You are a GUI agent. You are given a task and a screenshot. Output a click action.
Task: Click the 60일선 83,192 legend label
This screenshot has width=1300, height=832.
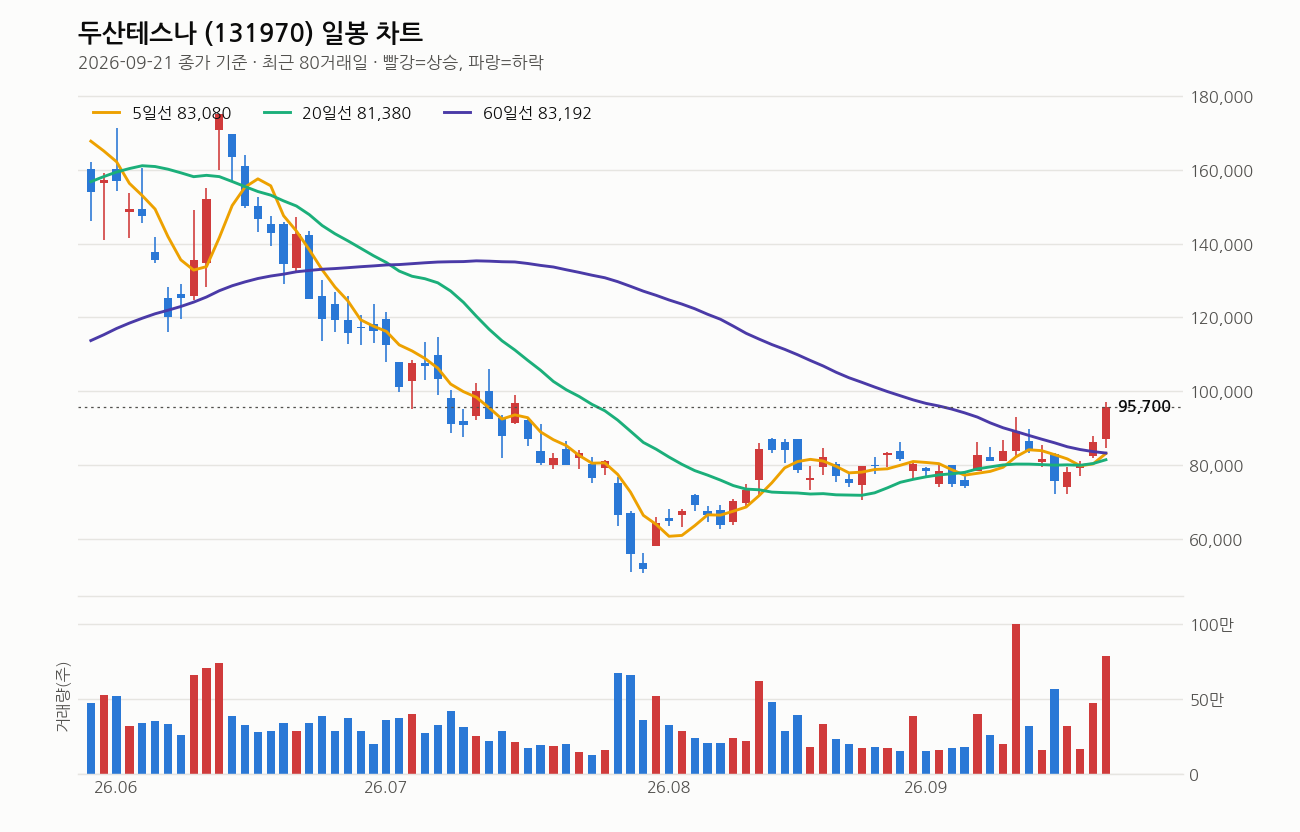point(537,113)
